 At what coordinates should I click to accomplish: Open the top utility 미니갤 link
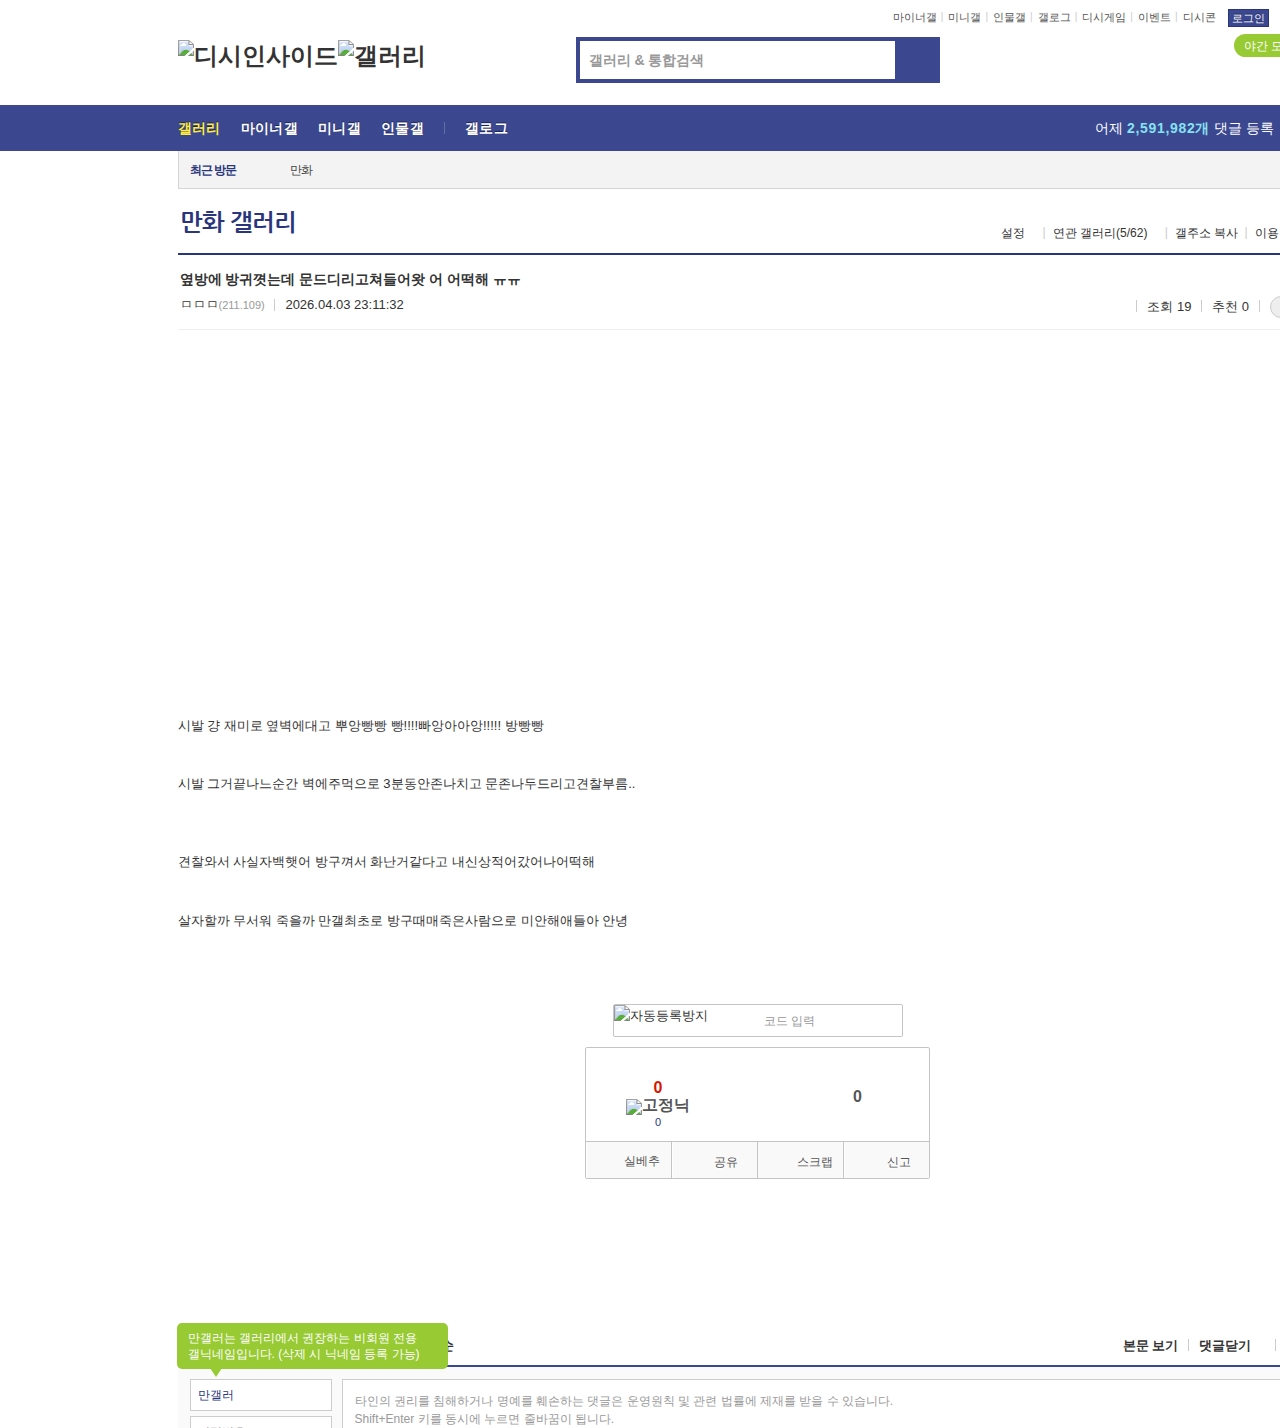coord(964,18)
